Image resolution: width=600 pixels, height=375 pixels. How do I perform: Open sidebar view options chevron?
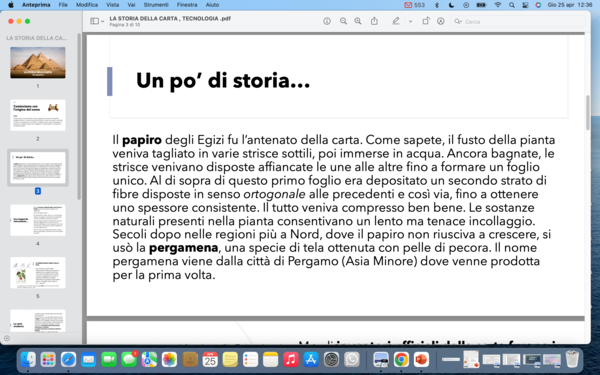point(103,21)
